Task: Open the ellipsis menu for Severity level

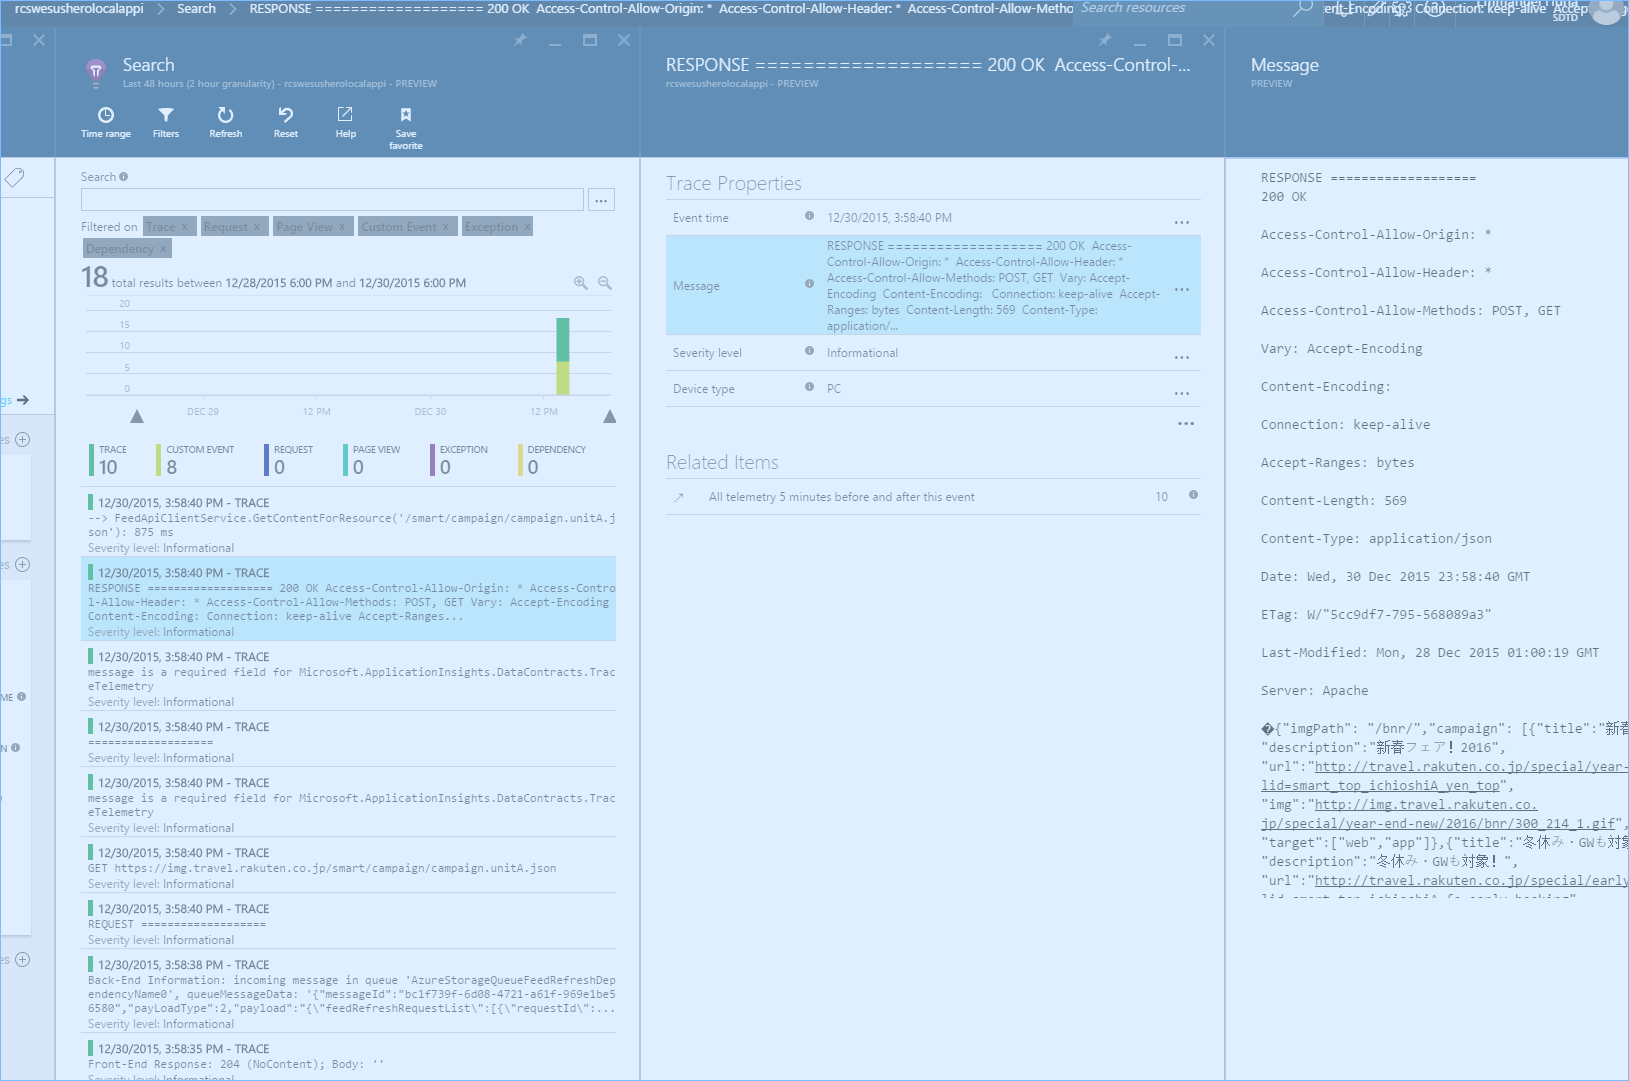Action: [x=1181, y=357]
